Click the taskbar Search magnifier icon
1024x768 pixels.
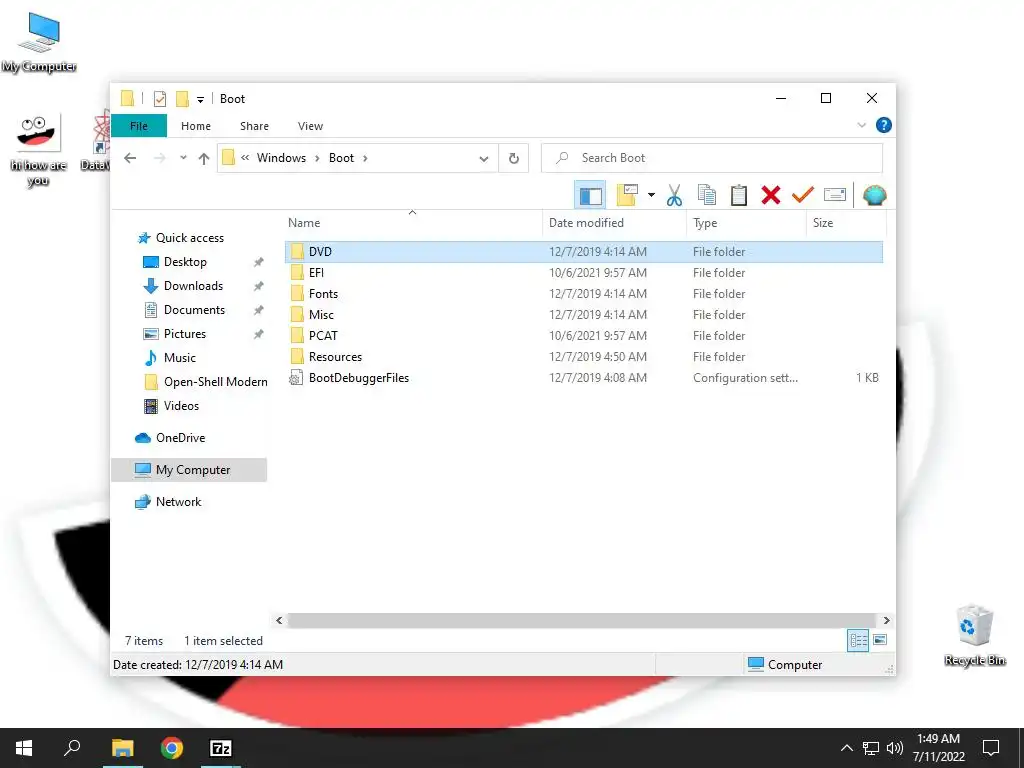72,748
